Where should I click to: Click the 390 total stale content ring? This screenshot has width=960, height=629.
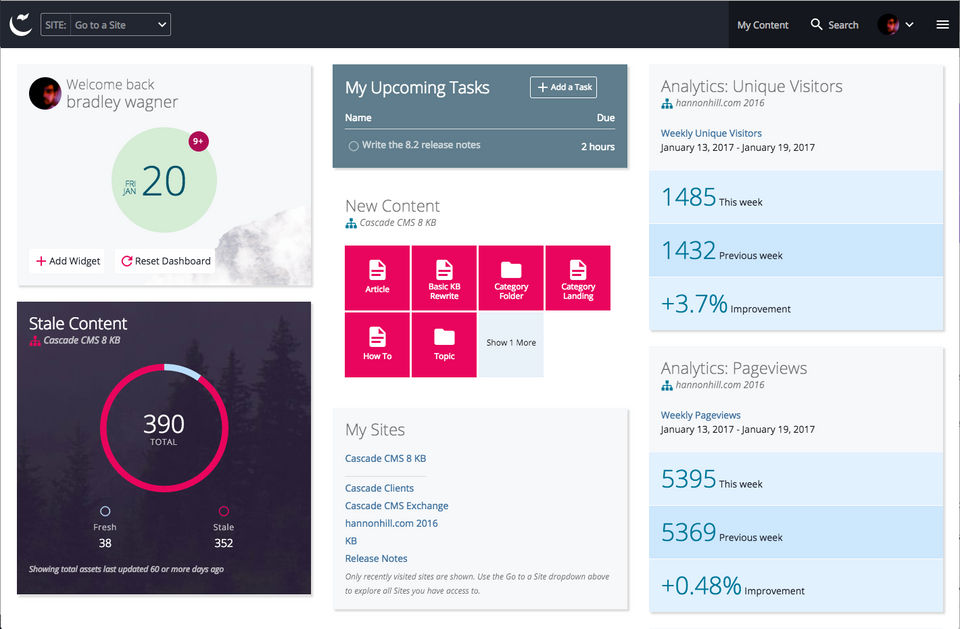(x=164, y=428)
